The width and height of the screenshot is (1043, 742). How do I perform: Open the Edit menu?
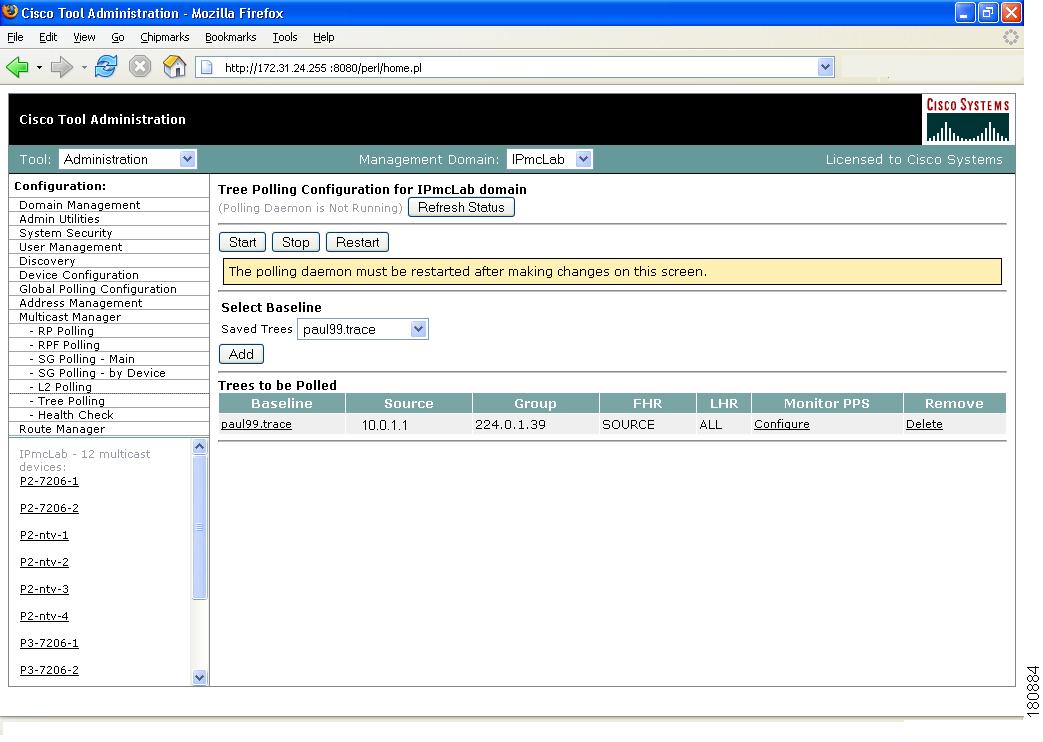48,37
